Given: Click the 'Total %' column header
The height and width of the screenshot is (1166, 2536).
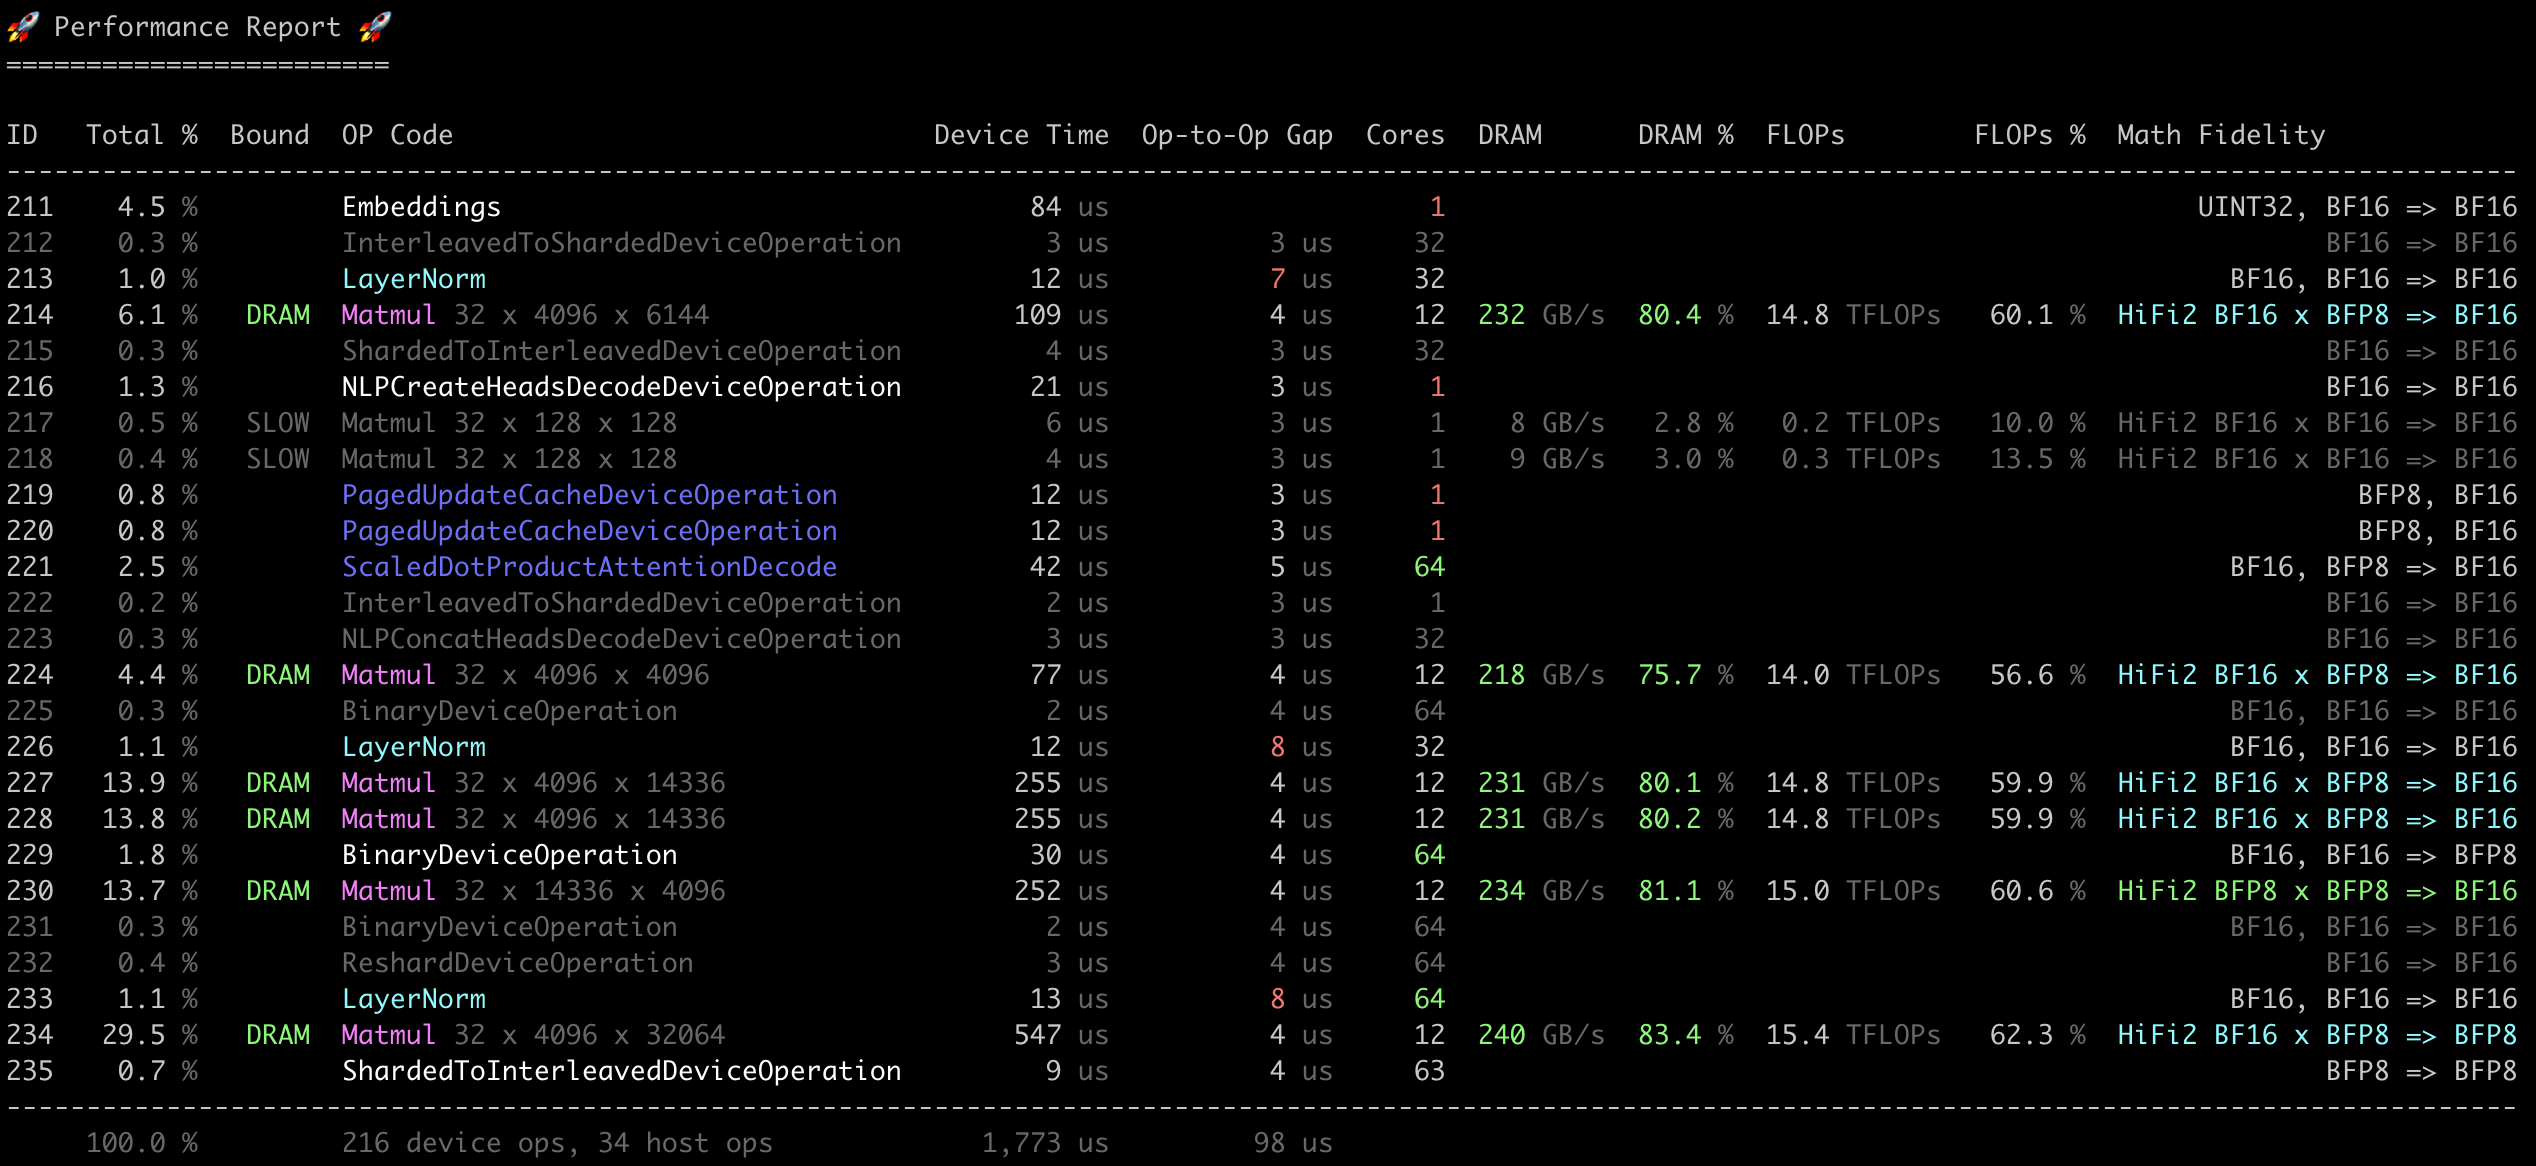Looking at the screenshot, I should (x=142, y=135).
